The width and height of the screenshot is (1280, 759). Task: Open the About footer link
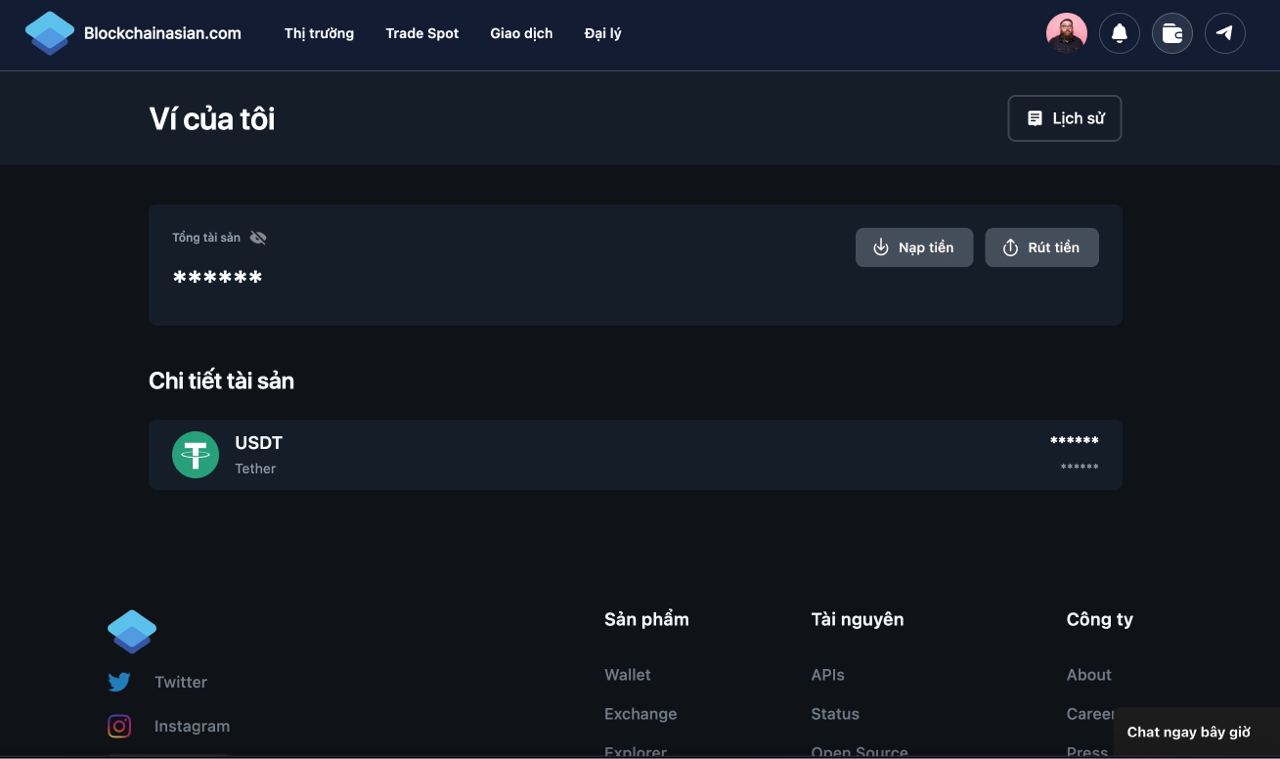tap(1089, 675)
